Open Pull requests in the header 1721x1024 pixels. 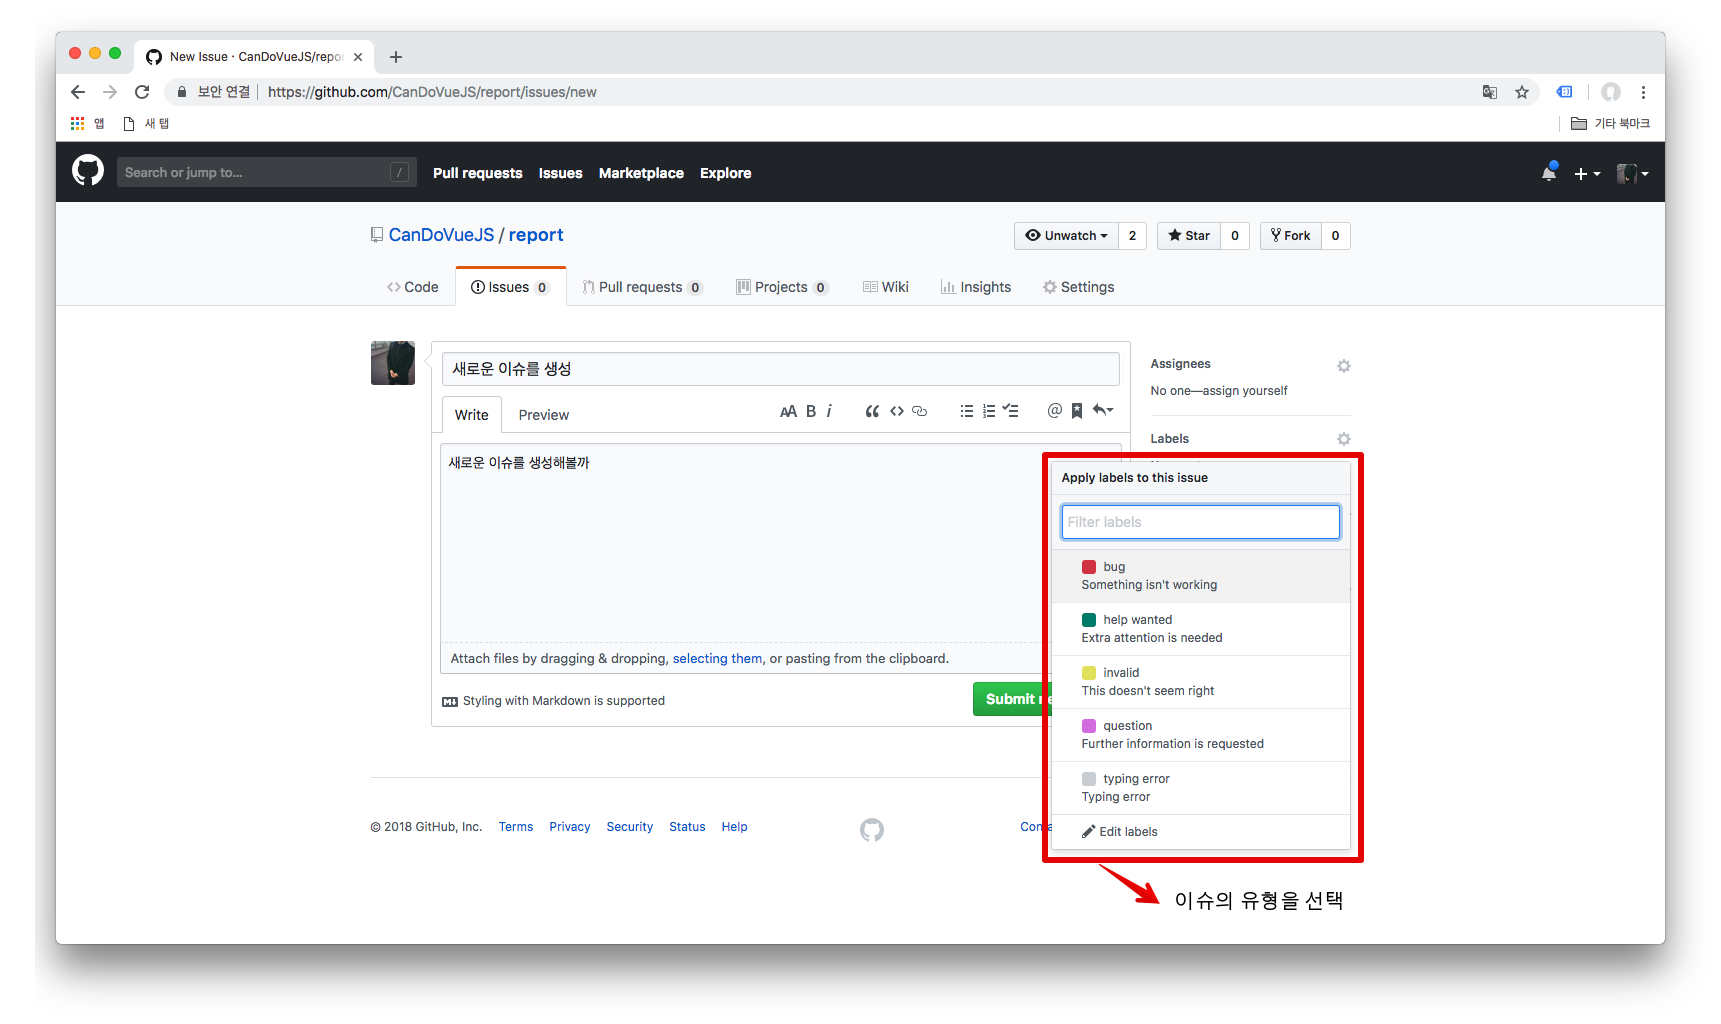coord(478,173)
